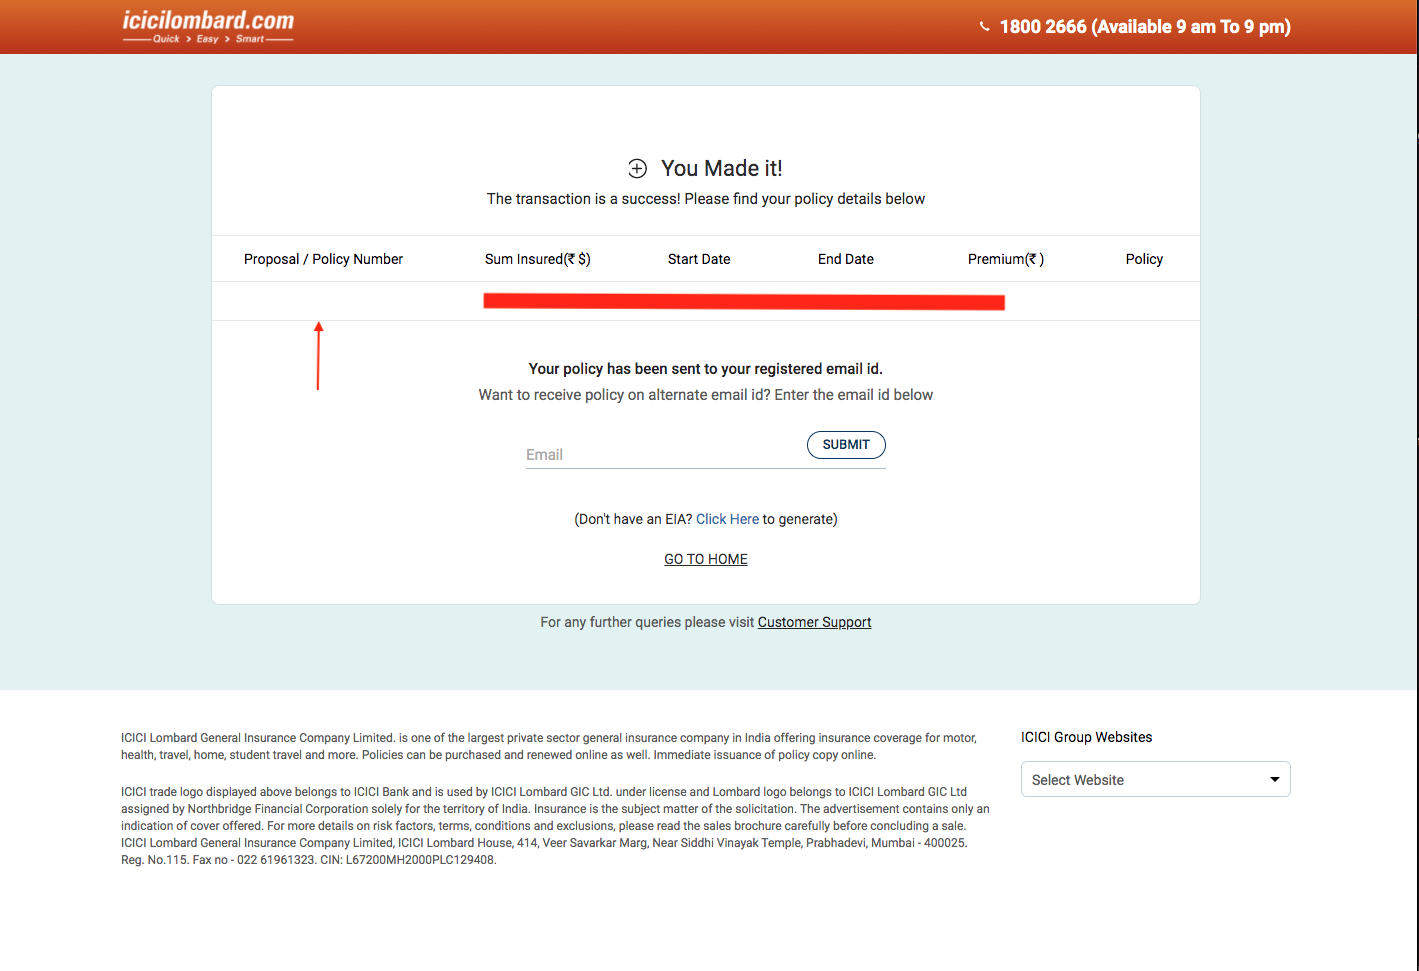
Task: Select the CIN: L67200MH2000PLC129408 footer text
Action: tap(408, 860)
